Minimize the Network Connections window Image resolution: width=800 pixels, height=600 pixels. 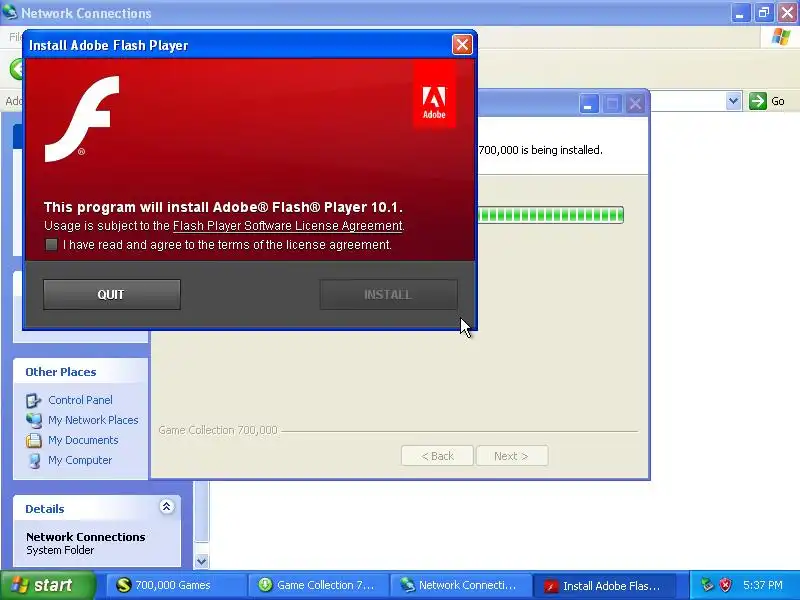(x=740, y=13)
